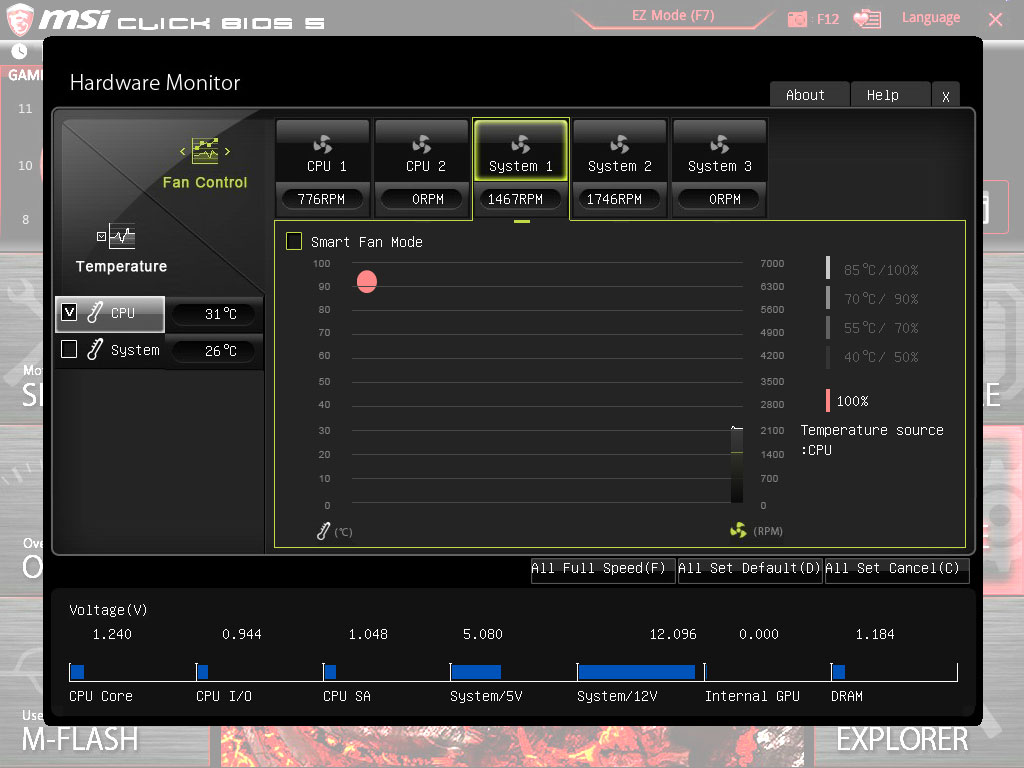Select the System 2 fan tab
This screenshot has height=768, width=1024.
620,151
